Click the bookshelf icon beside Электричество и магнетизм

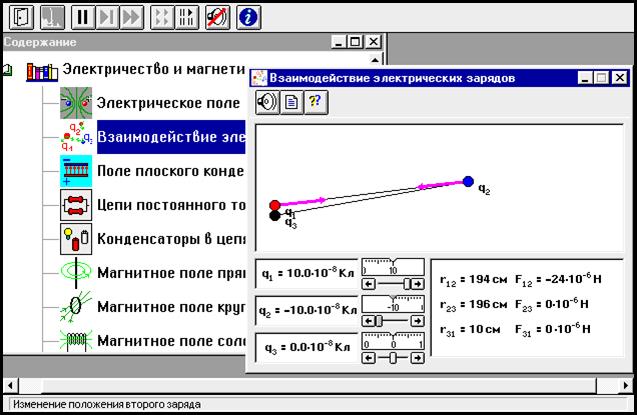(42, 72)
